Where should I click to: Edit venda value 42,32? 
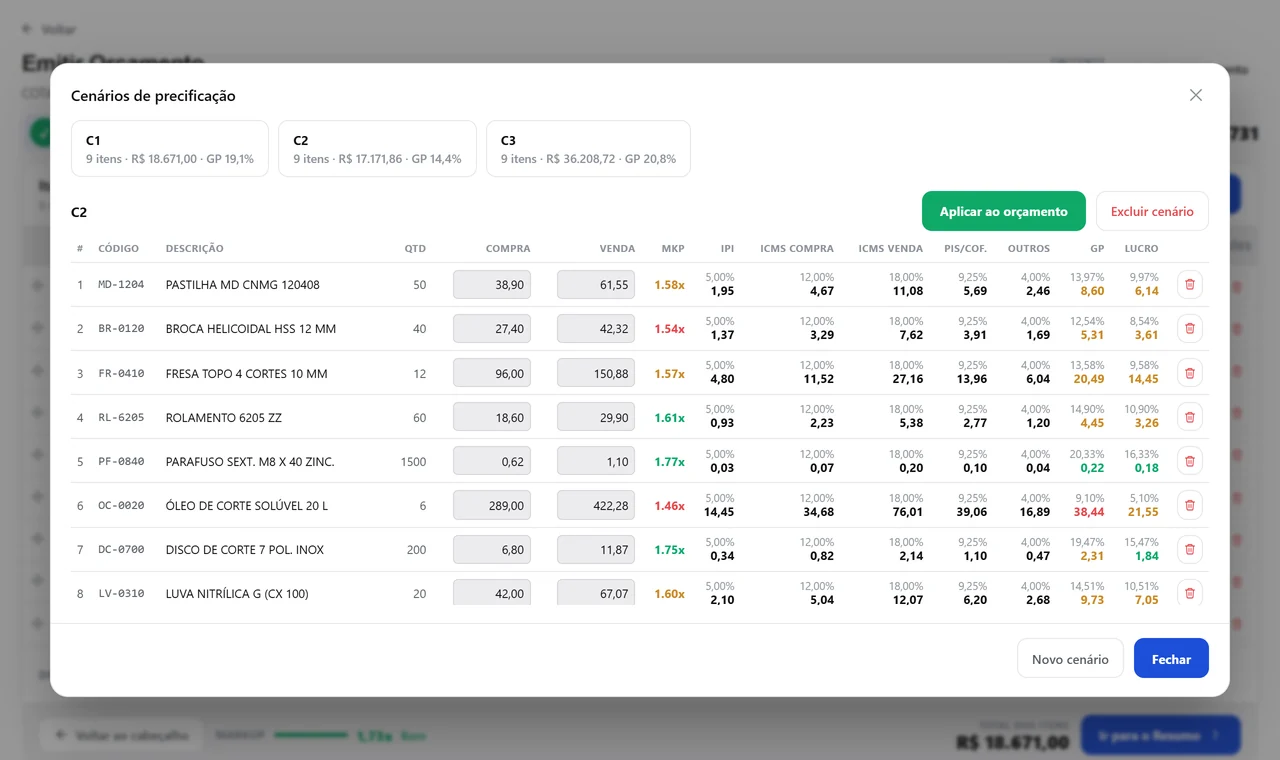(596, 329)
